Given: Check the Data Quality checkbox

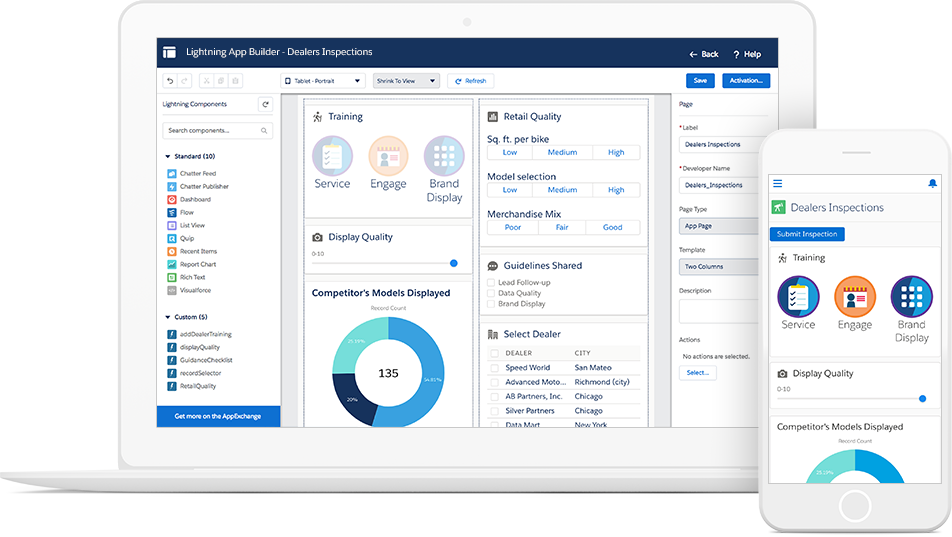Looking at the screenshot, I should click(x=491, y=293).
